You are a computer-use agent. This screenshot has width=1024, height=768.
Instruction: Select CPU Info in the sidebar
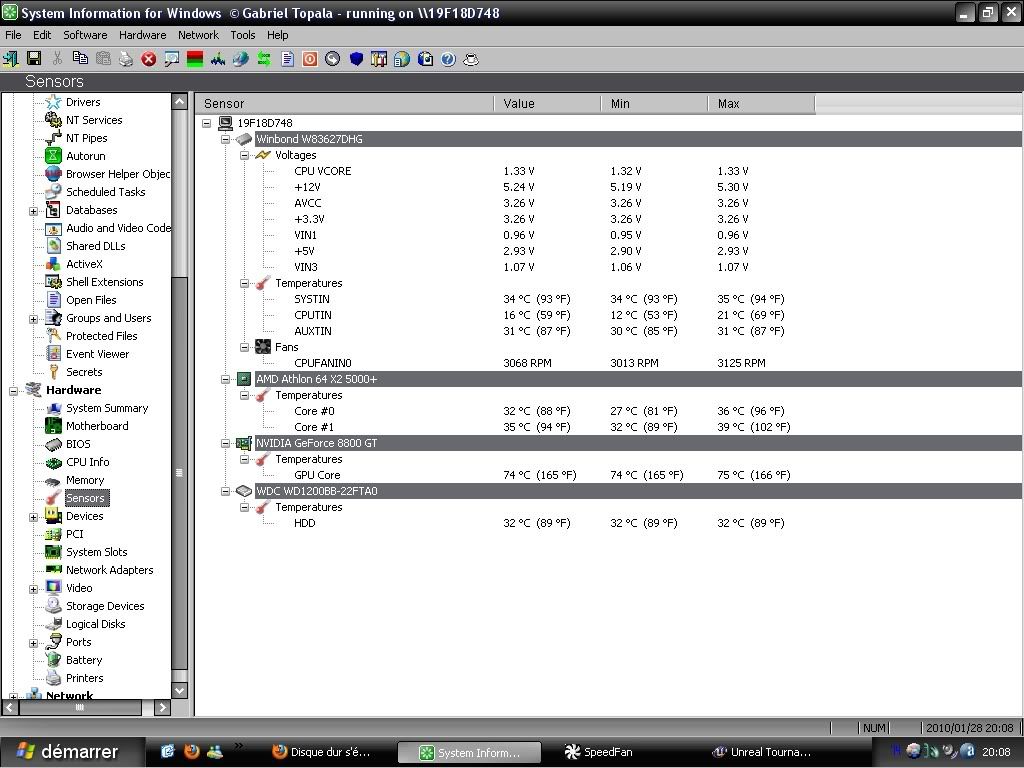tap(87, 462)
